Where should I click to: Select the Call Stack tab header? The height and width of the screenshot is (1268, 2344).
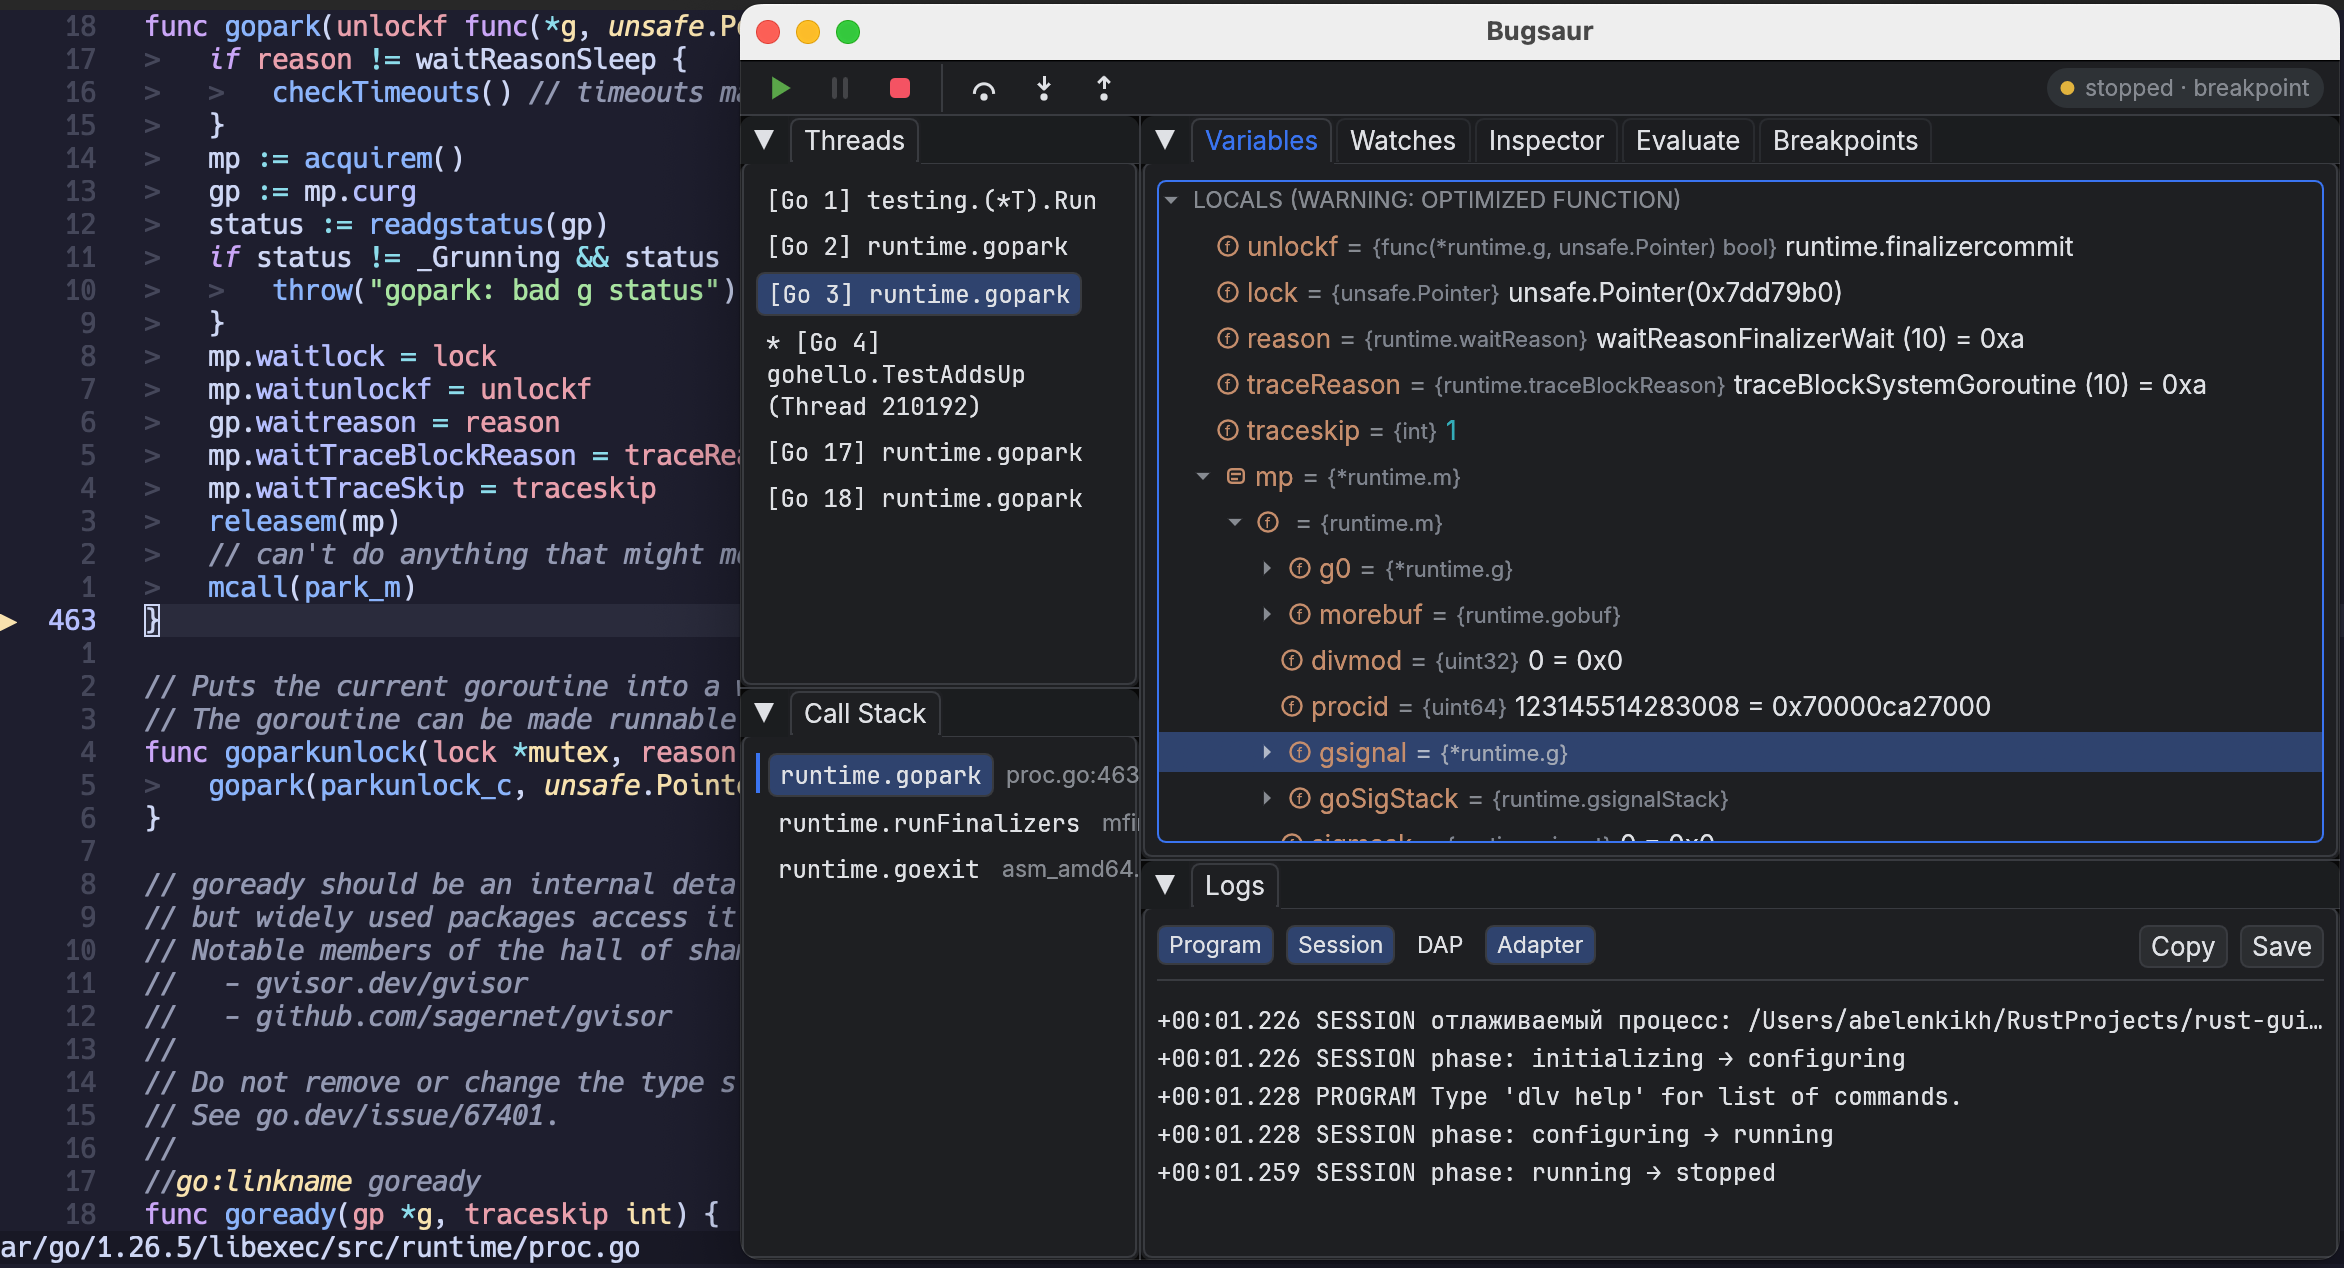(865, 714)
